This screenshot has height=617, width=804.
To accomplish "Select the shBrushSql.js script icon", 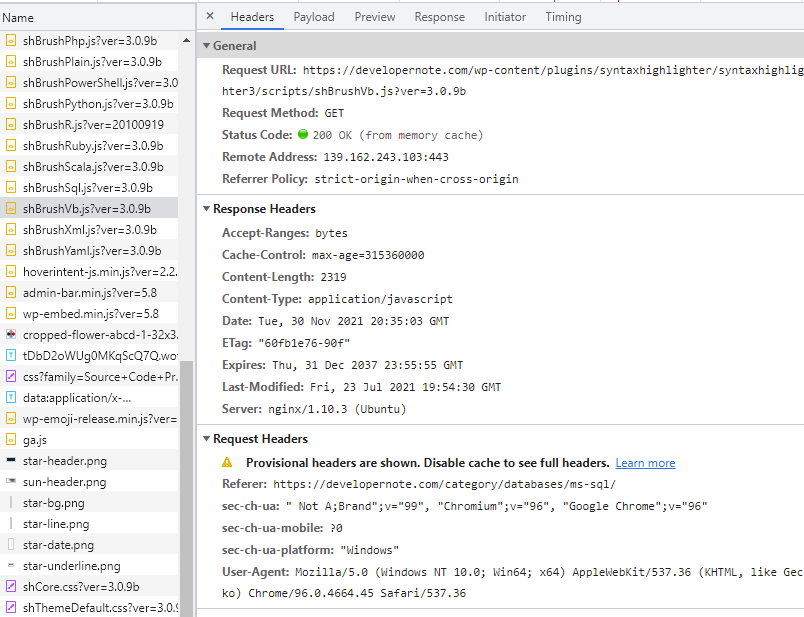I will point(10,188).
